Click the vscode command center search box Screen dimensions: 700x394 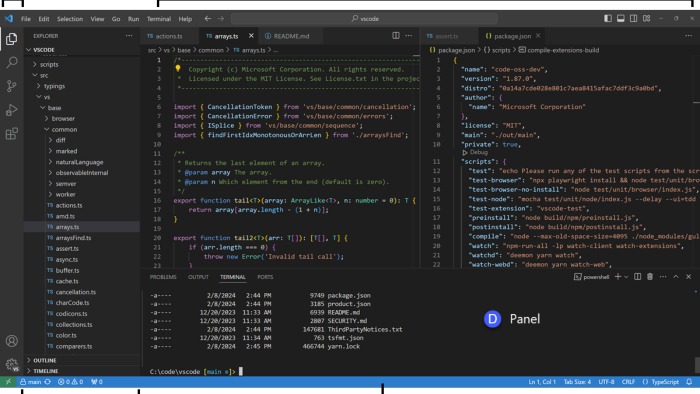tap(364, 19)
